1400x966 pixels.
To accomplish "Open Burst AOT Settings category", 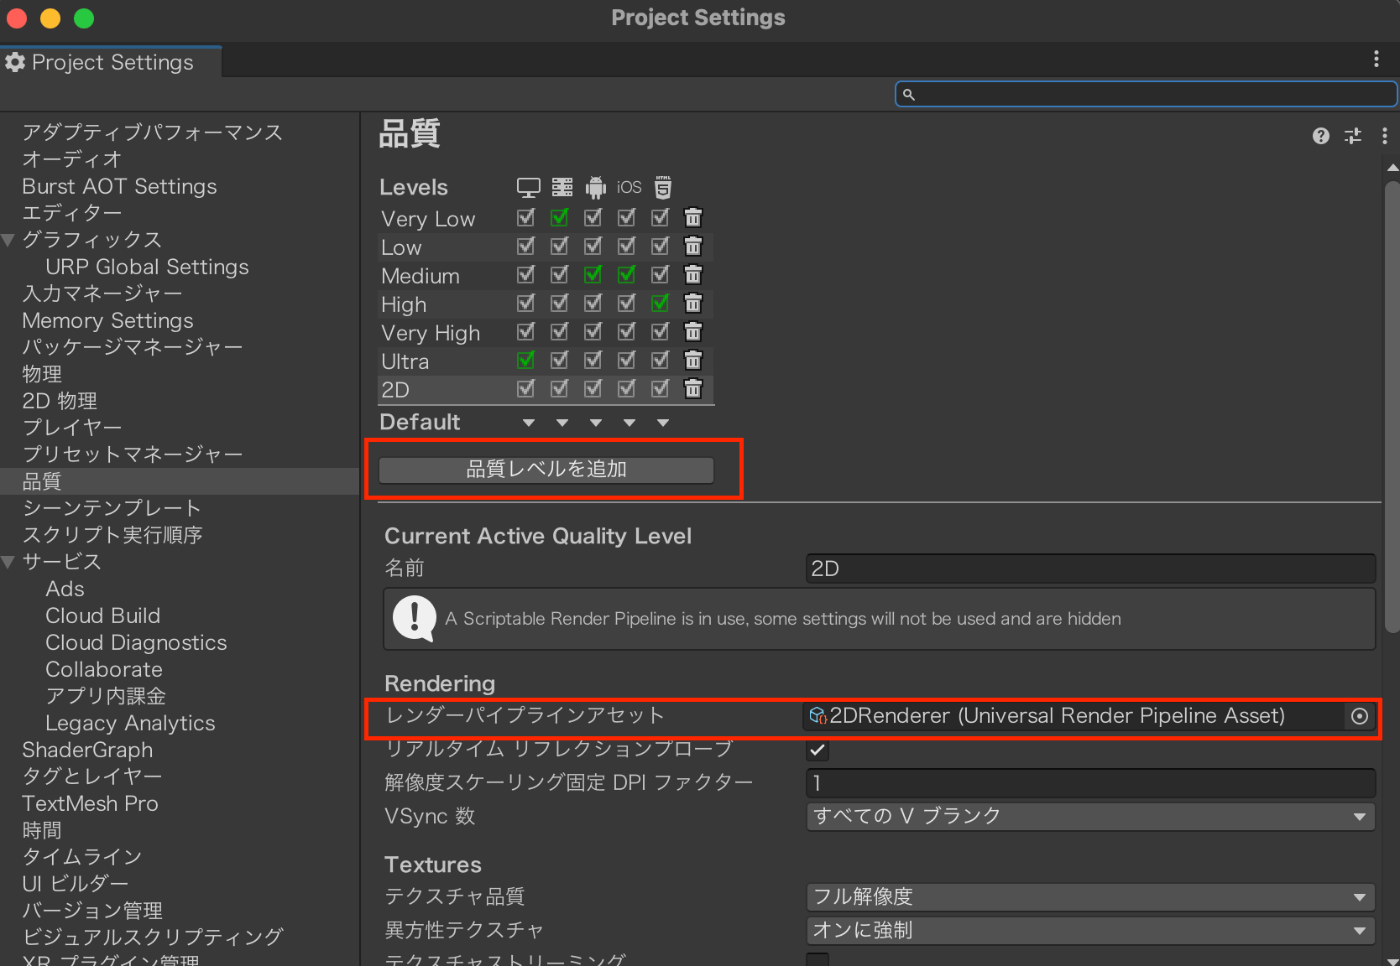I will tap(119, 187).
